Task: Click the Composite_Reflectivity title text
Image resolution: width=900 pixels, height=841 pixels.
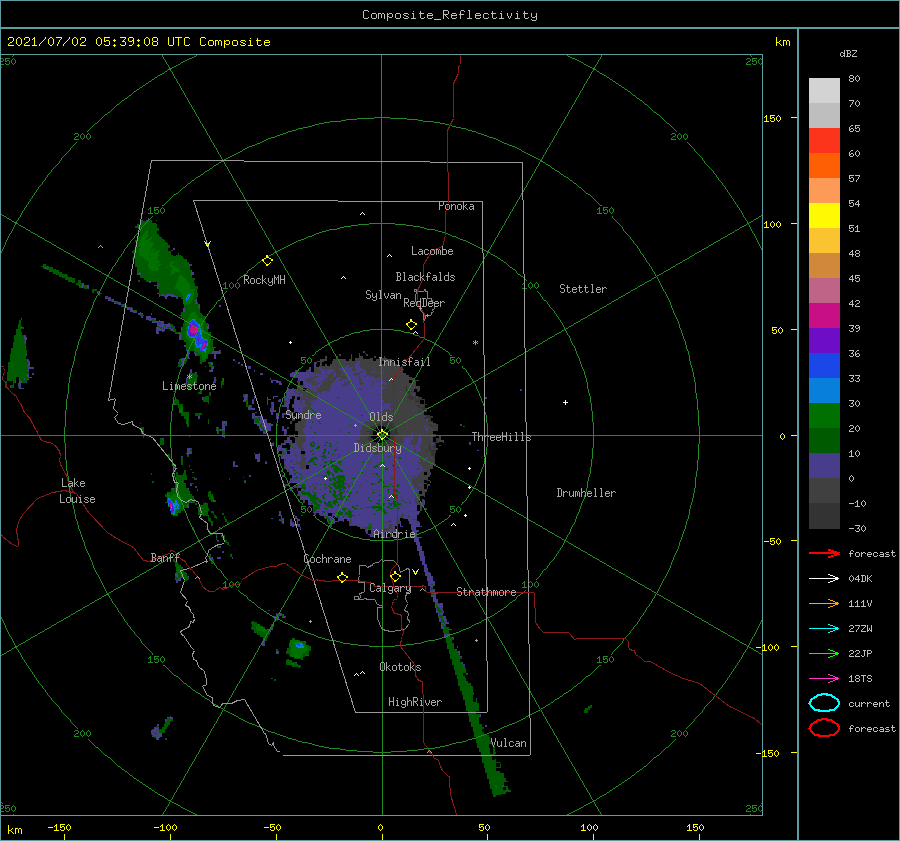Action: [x=450, y=15]
